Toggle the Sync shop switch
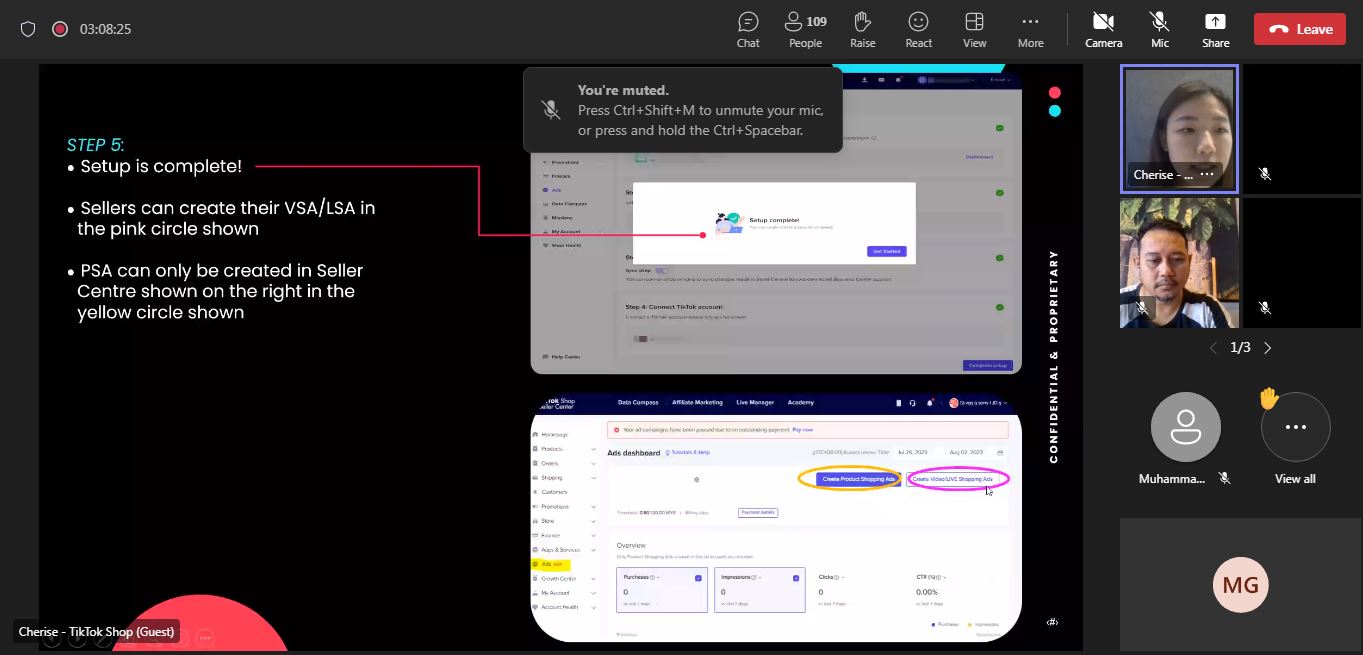1363x655 pixels. [661, 270]
